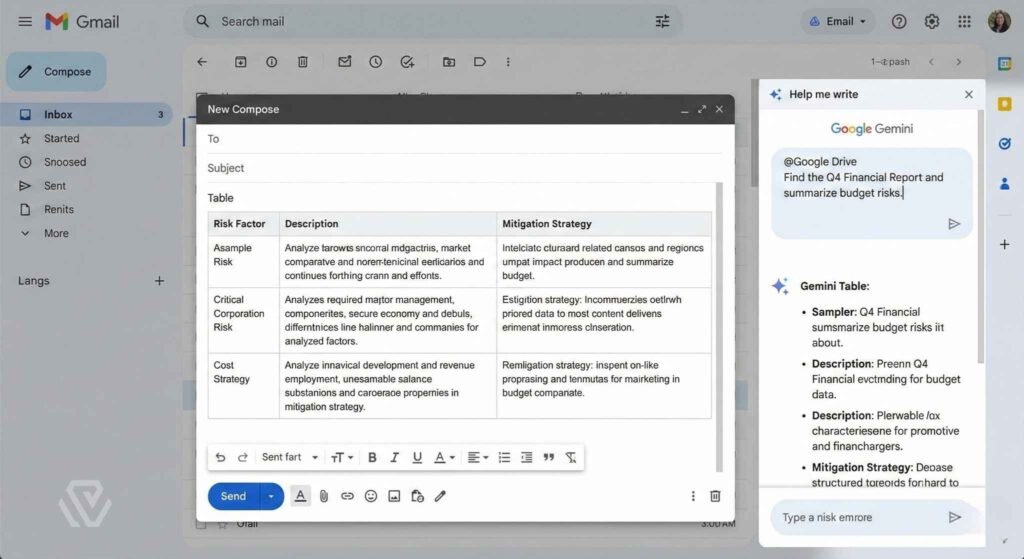Mark the message as unread
This screenshot has width=1024, height=559.
click(344, 62)
